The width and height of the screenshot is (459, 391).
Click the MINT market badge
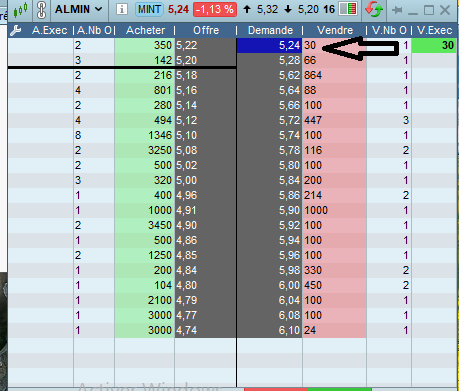pos(149,9)
